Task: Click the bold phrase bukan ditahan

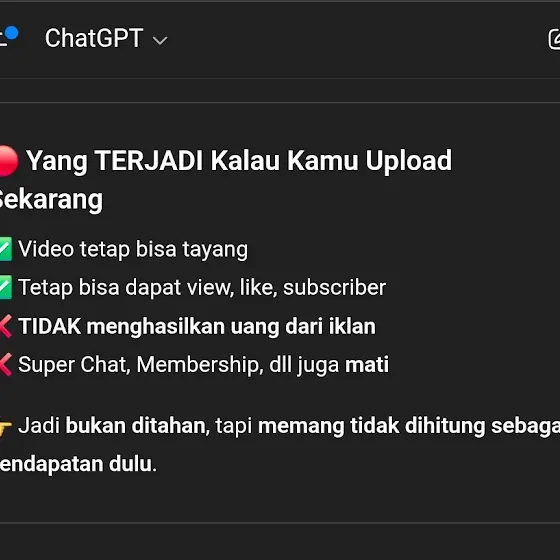Action: [x=137, y=426]
